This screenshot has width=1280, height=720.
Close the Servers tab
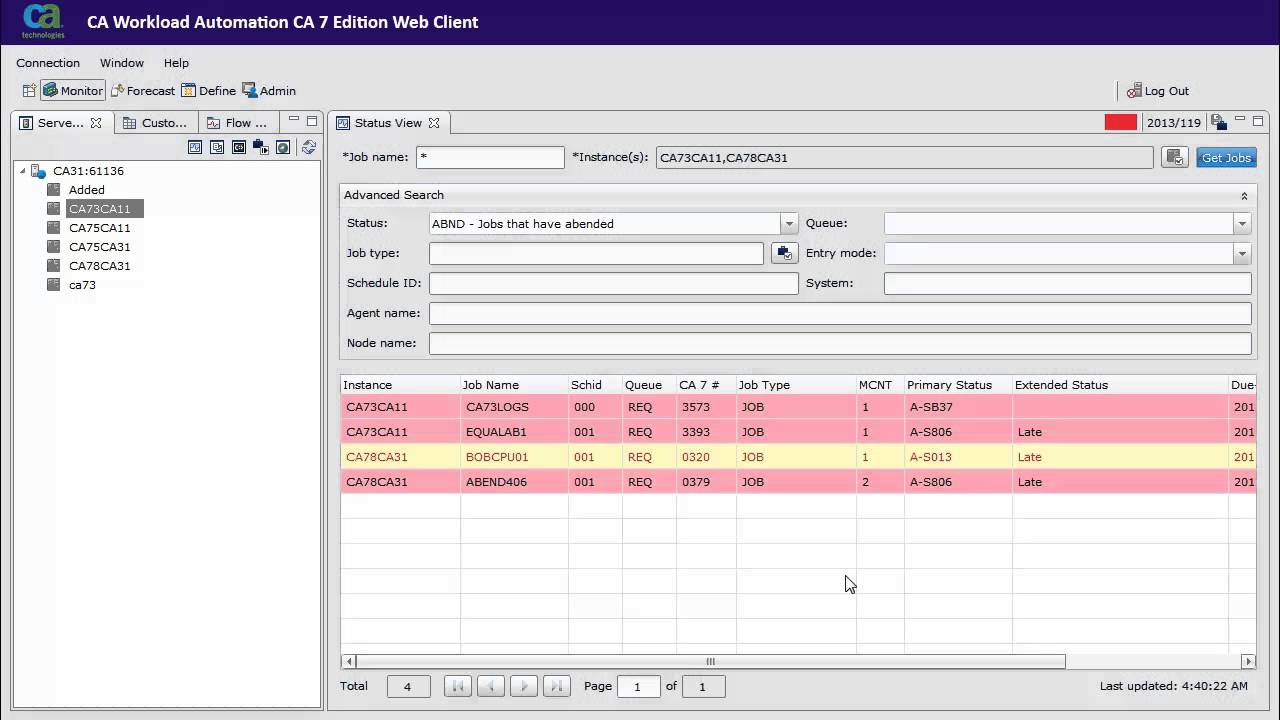tap(96, 123)
